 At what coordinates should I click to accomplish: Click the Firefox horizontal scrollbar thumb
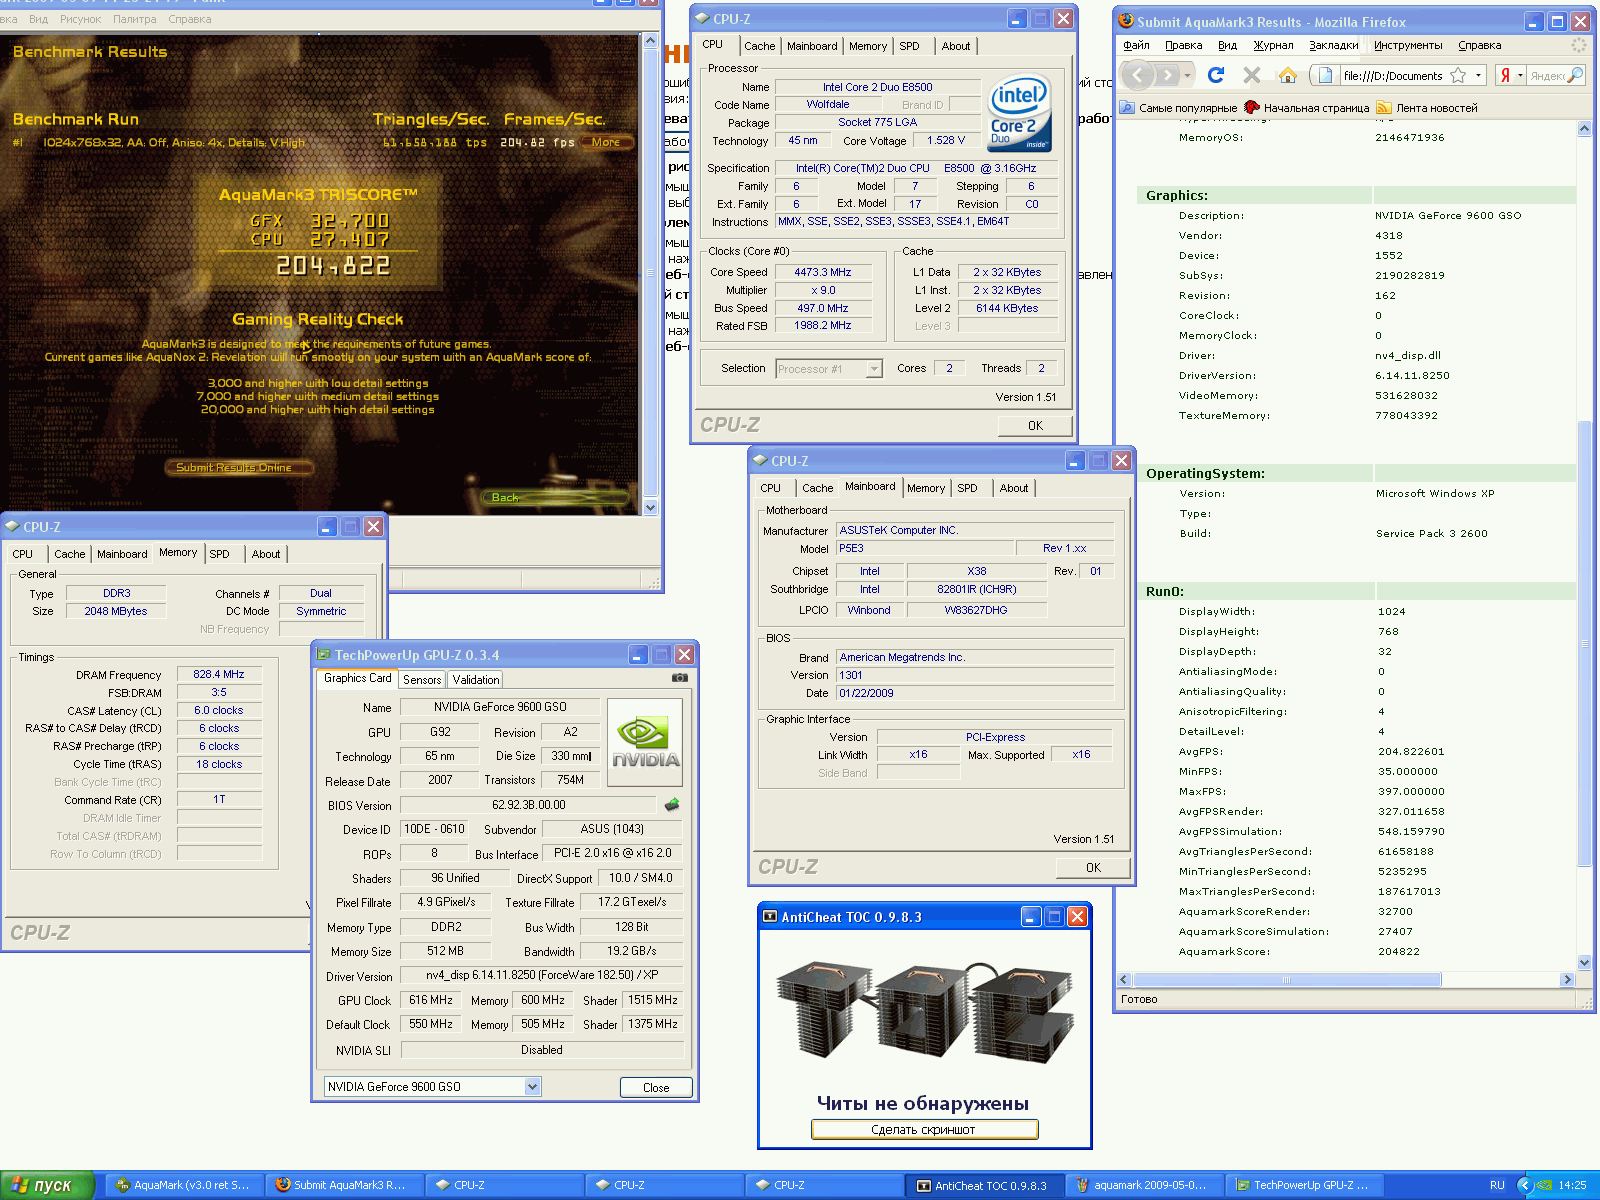pyautogui.click(x=1286, y=980)
